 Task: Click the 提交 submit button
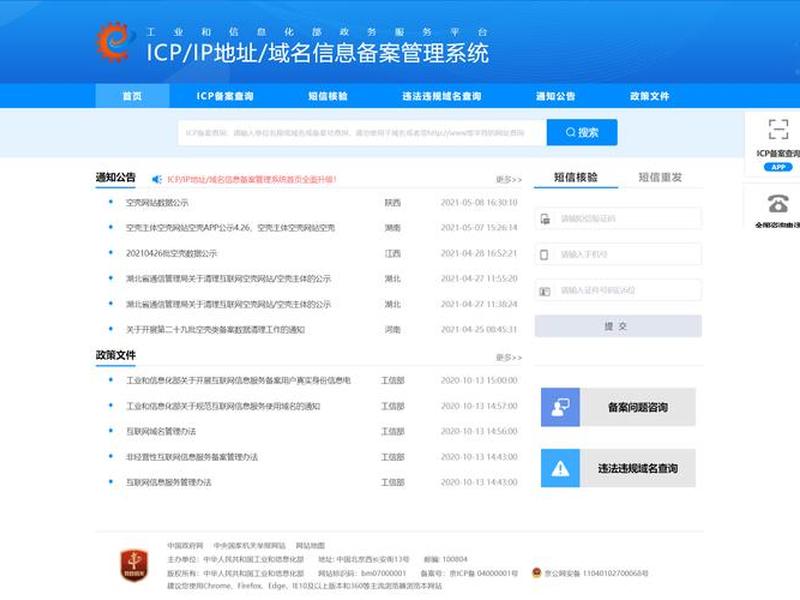(x=618, y=326)
